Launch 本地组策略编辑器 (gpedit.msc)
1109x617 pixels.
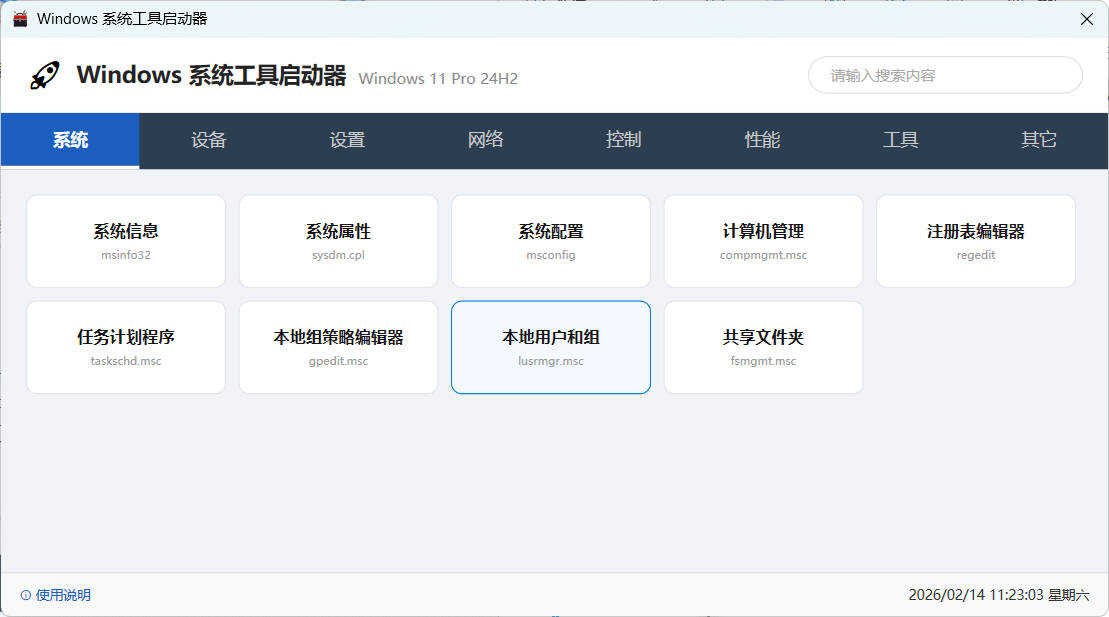338,347
